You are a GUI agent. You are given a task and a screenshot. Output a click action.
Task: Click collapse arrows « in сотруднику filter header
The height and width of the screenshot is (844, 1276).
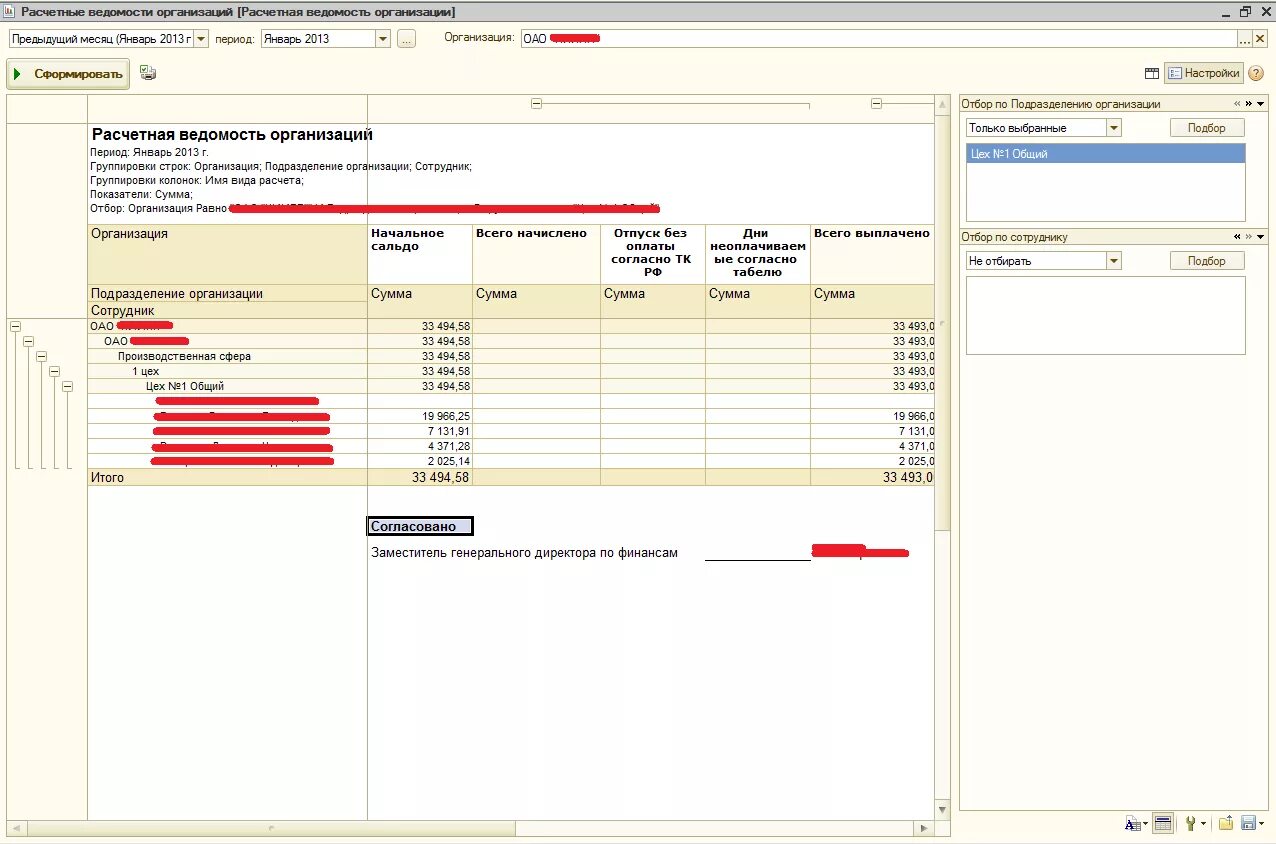click(x=1237, y=237)
